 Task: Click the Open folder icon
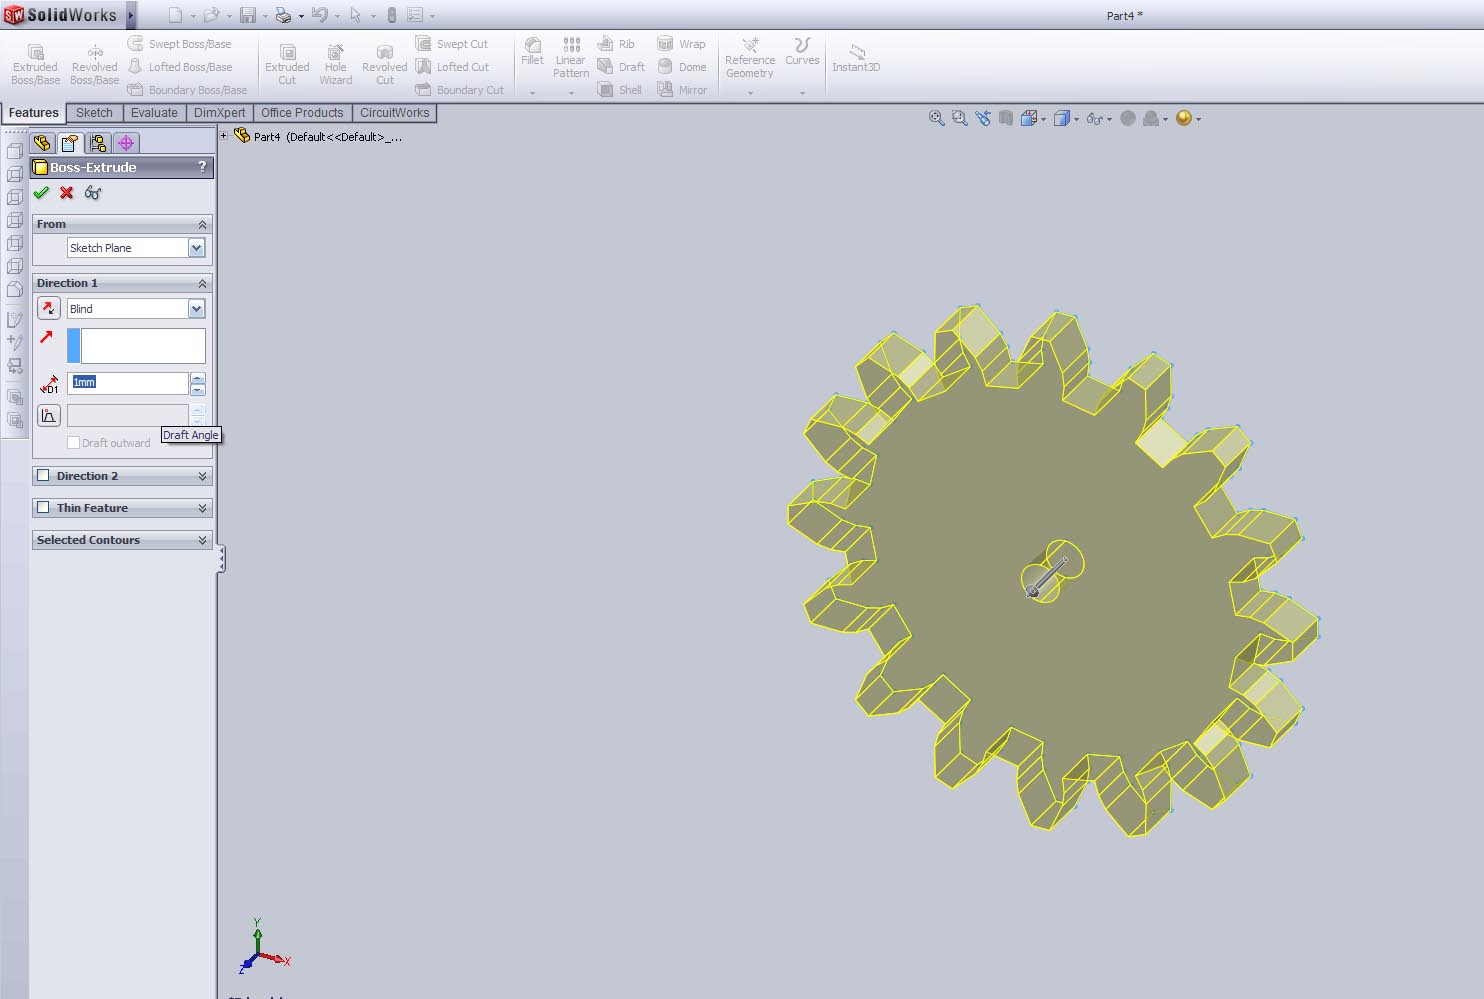click(x=211, y=15)
